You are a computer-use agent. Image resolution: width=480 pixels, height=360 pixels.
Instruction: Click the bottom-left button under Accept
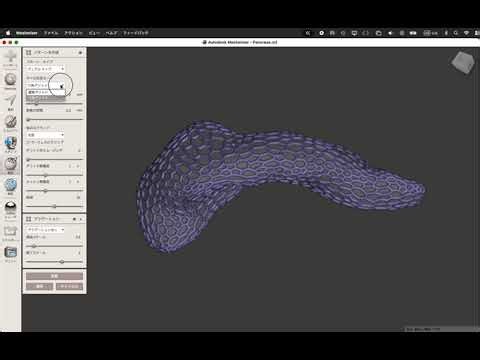click(39, 287)
